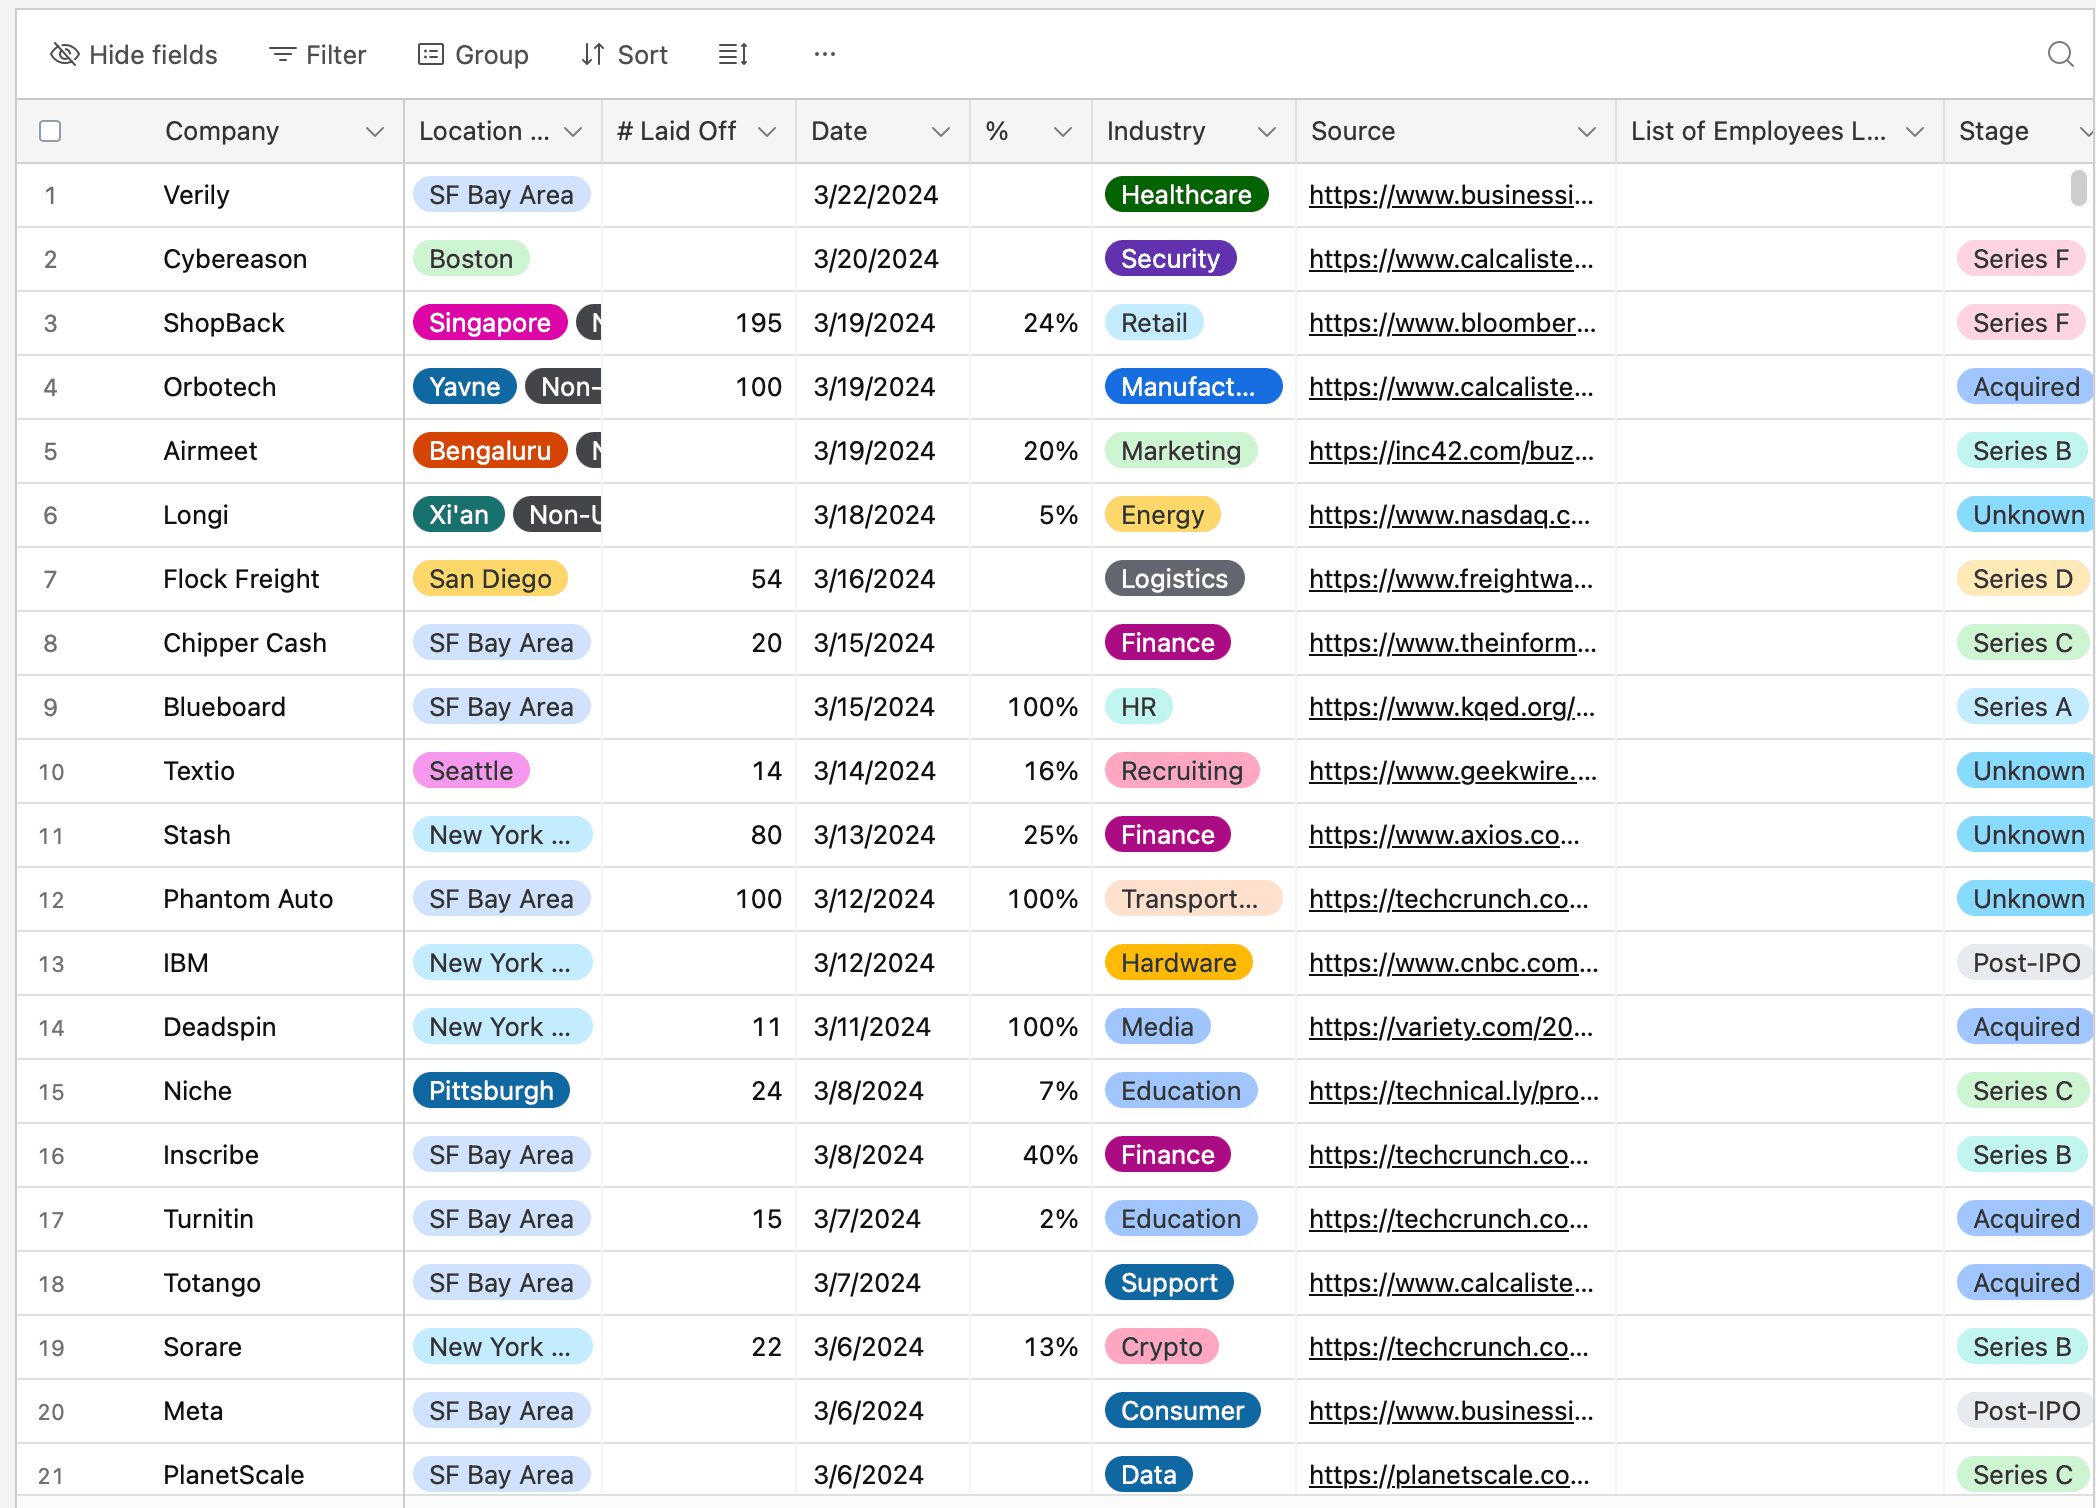The width and height of the screenshot is (2096, 1508).
Task: Click the Stage column header
Action: point(1994,131)
